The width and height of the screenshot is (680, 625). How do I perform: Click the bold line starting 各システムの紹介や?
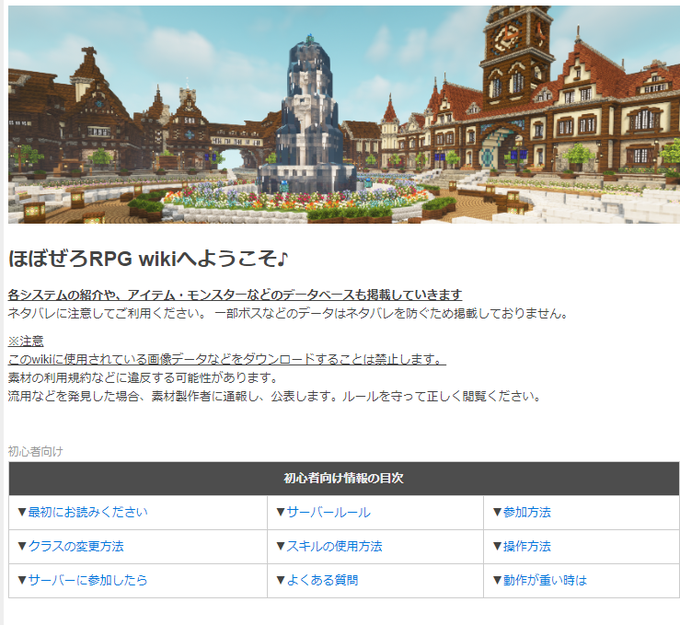(x=235, y=295)
